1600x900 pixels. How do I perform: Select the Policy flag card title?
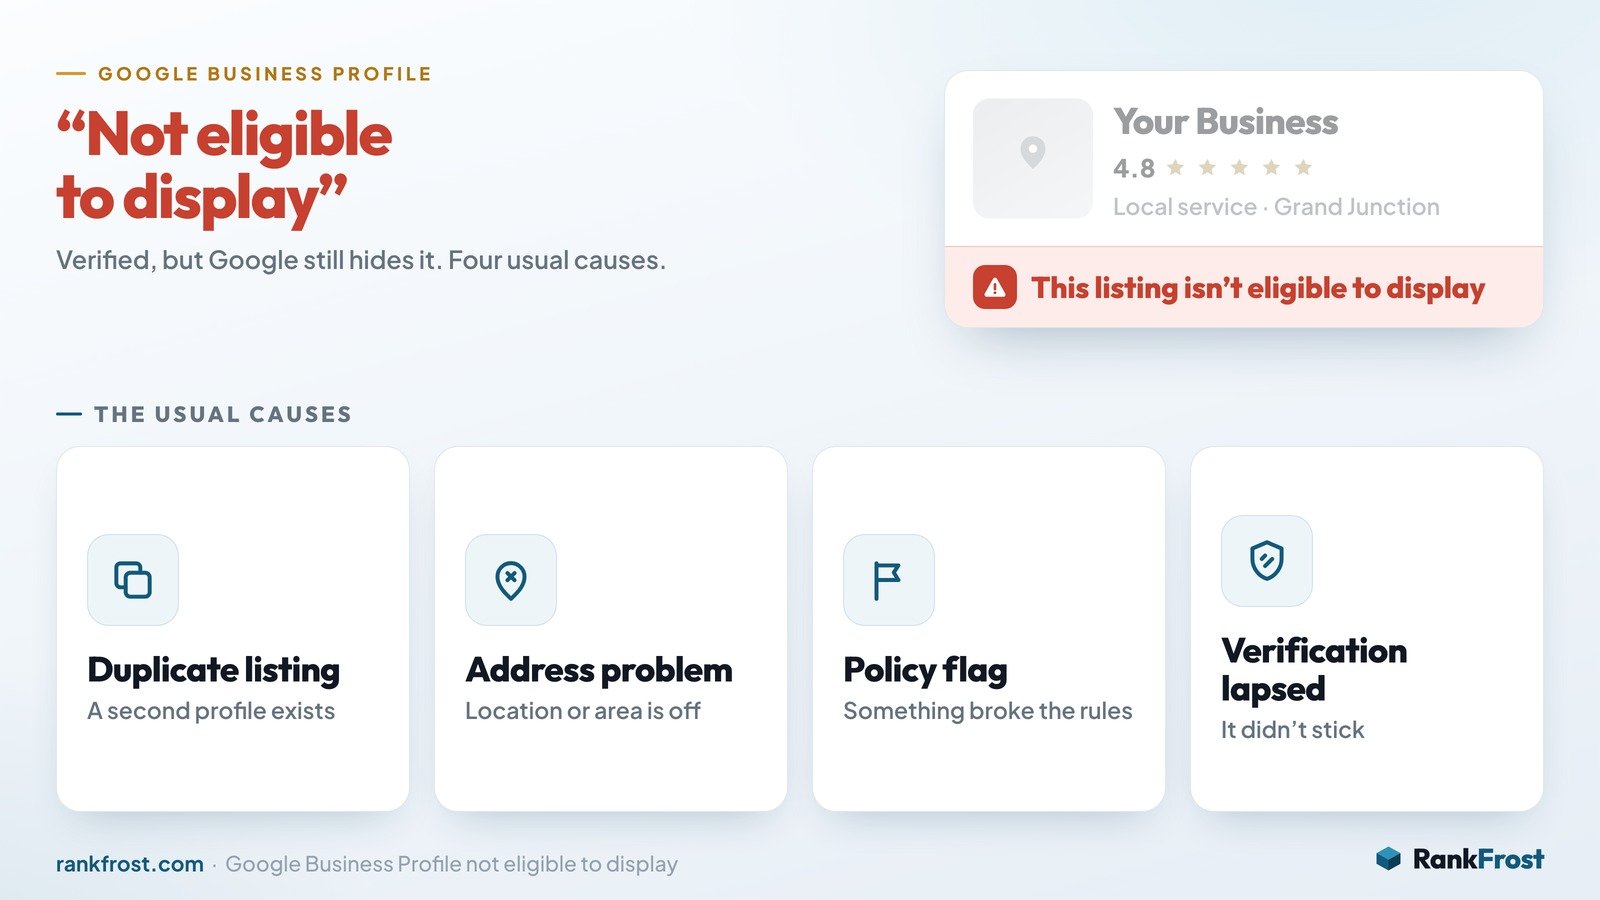(926, 670)
